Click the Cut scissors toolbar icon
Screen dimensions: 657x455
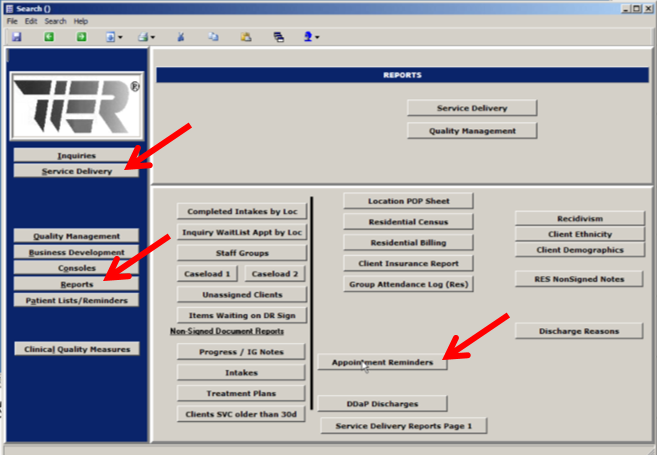pos(181,37)
